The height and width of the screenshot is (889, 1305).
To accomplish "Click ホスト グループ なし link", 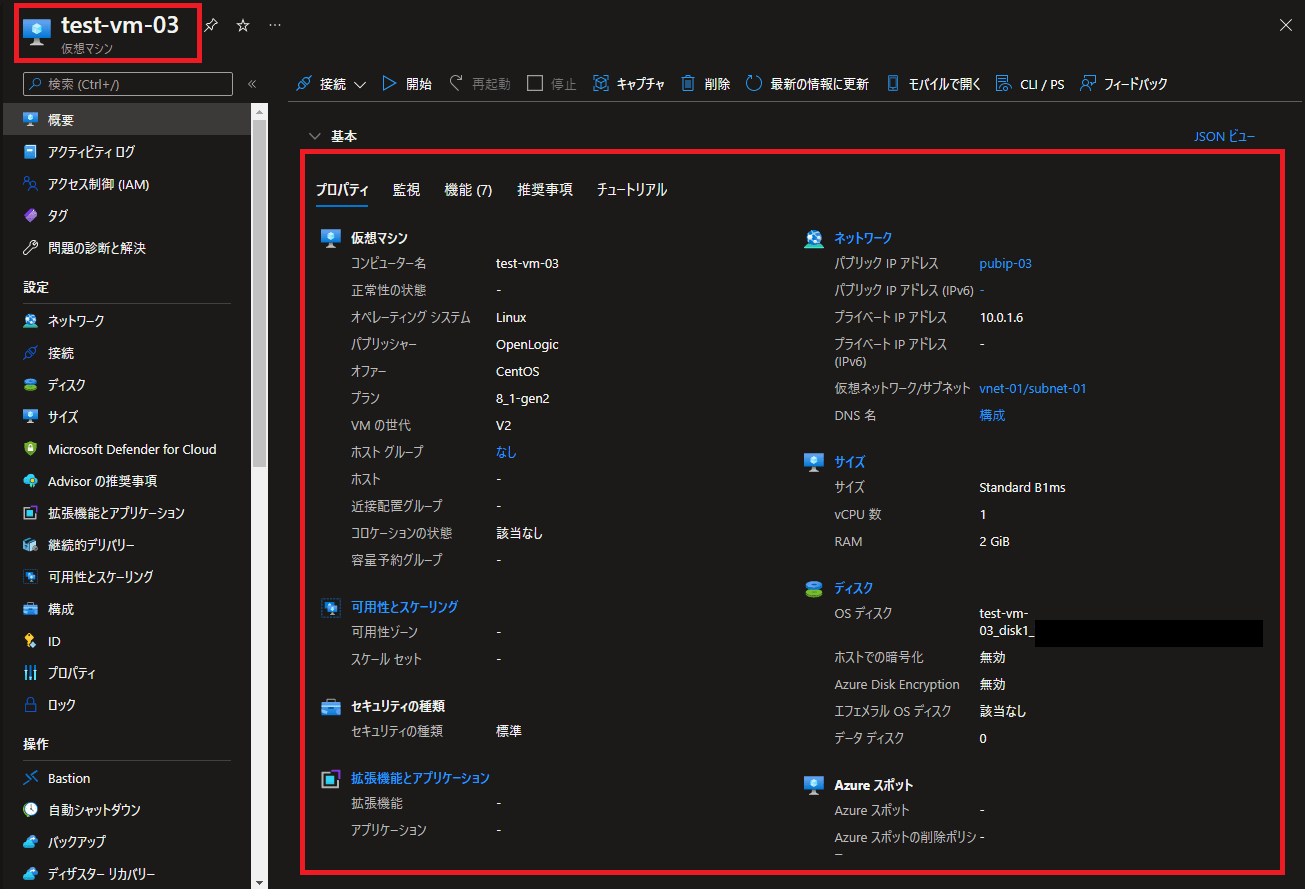I will pos(506,452).
